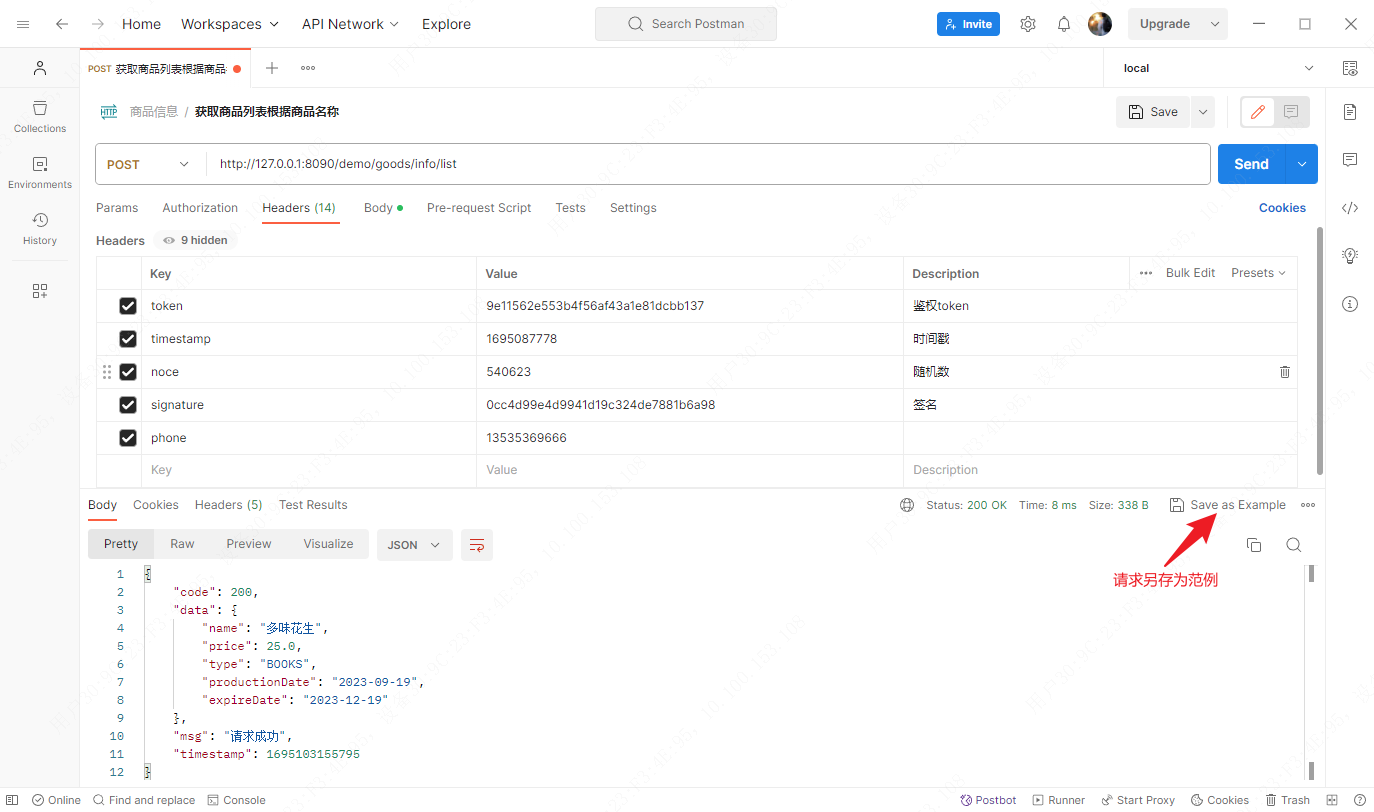Search the response with magnifier icon
This screenshot has height=812, width=1374.
point(1293,545)
